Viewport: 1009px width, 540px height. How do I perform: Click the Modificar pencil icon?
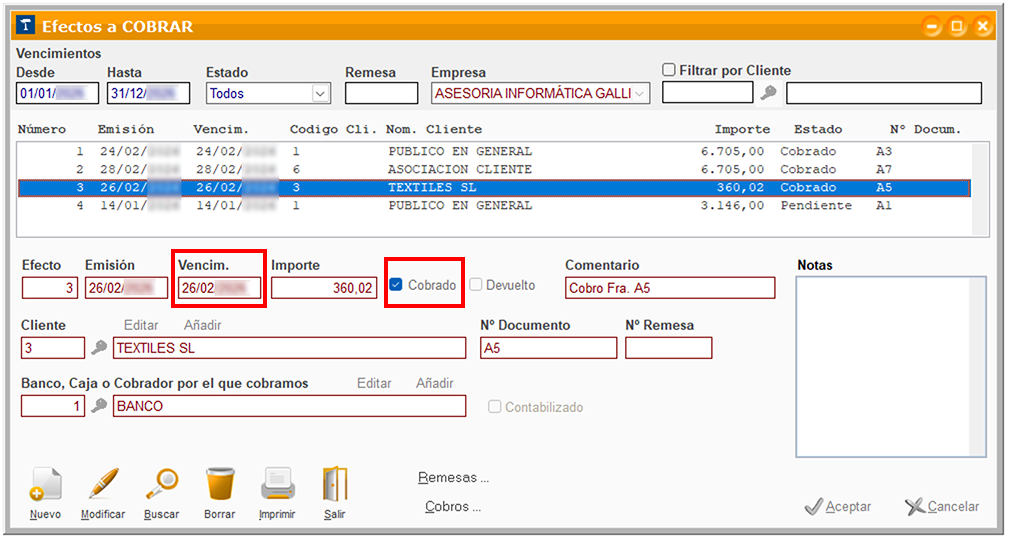[x=103, y=485]
